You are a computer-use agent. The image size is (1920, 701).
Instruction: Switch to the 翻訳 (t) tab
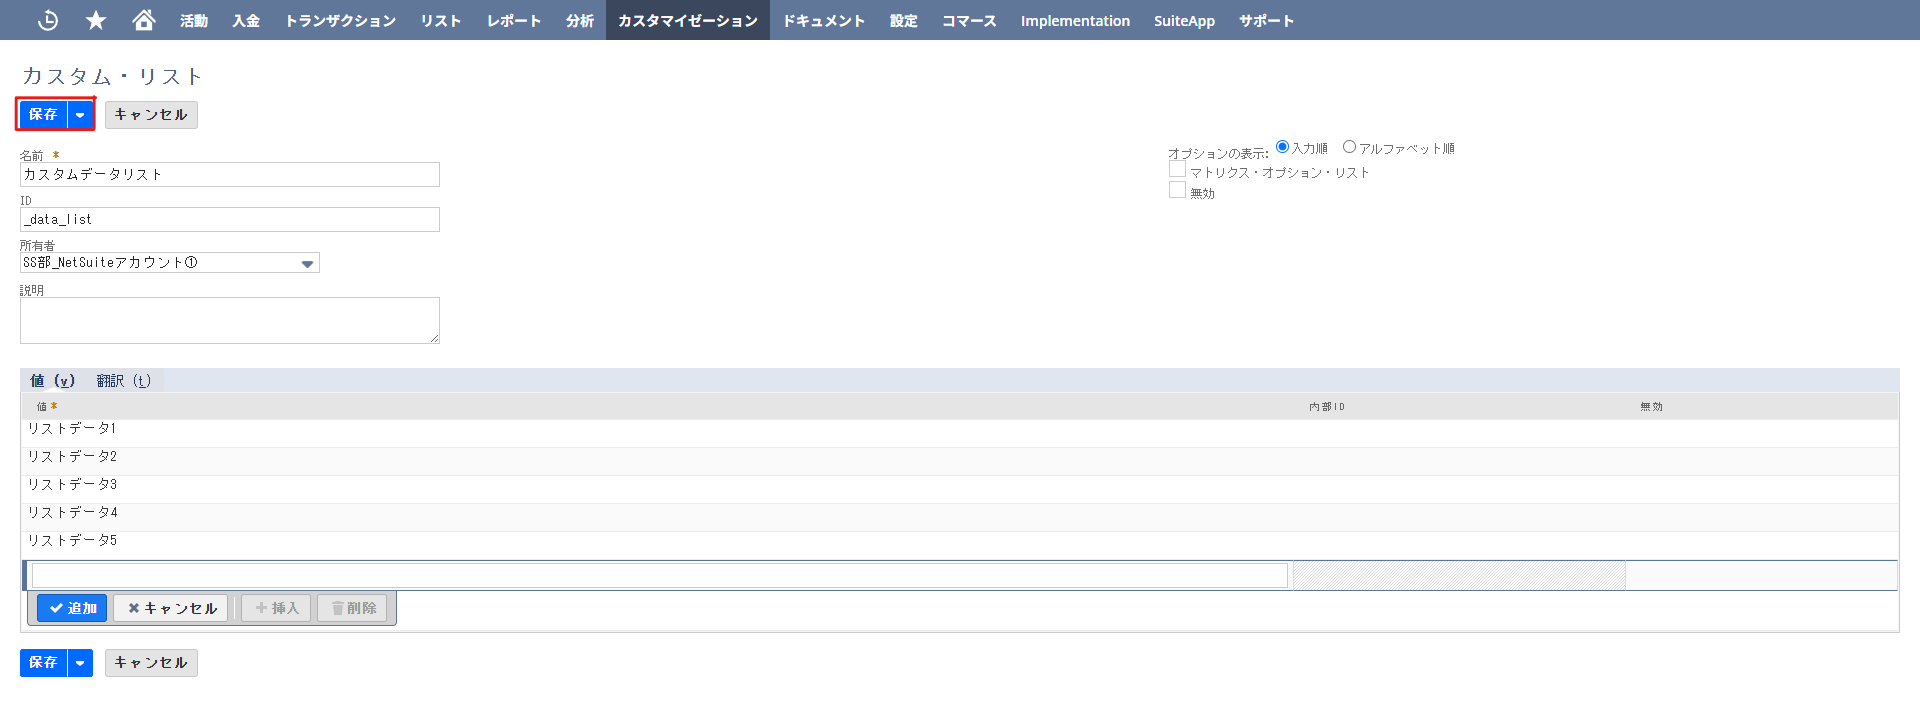pyautogui.click(x=124, y=381)
